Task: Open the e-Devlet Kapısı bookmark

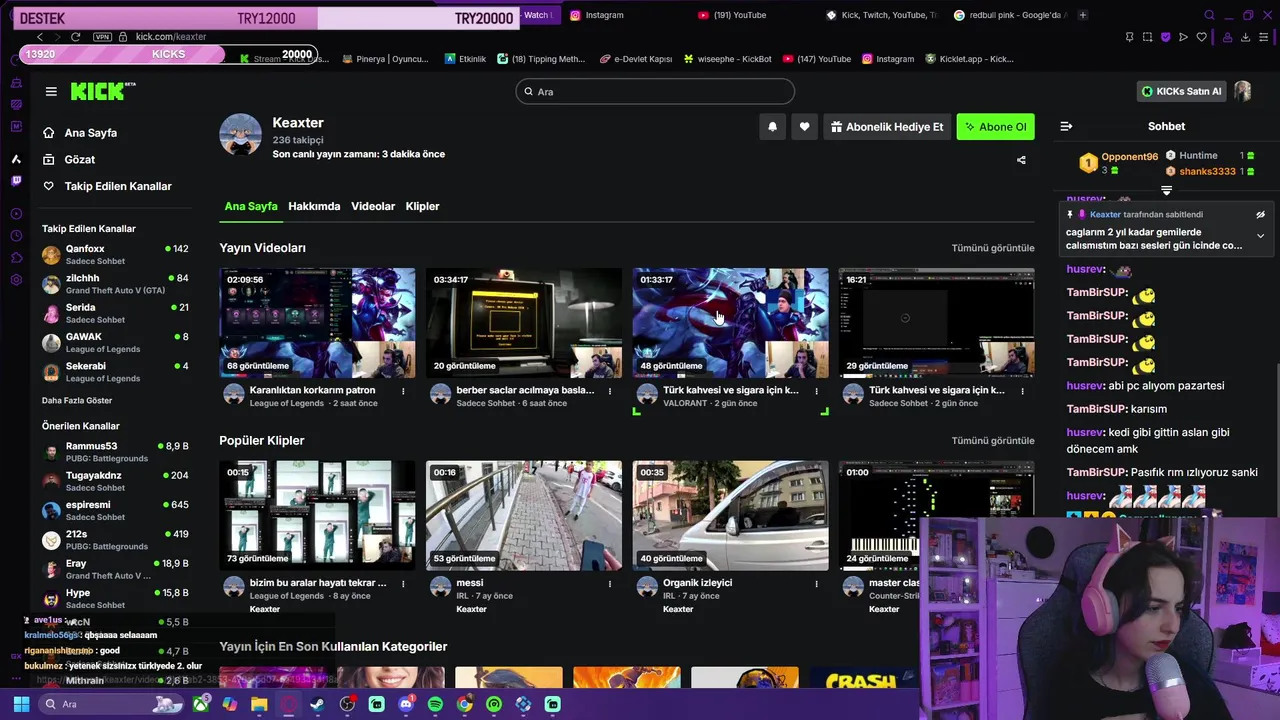Action: pyautogui.click(x=635, y=59)
